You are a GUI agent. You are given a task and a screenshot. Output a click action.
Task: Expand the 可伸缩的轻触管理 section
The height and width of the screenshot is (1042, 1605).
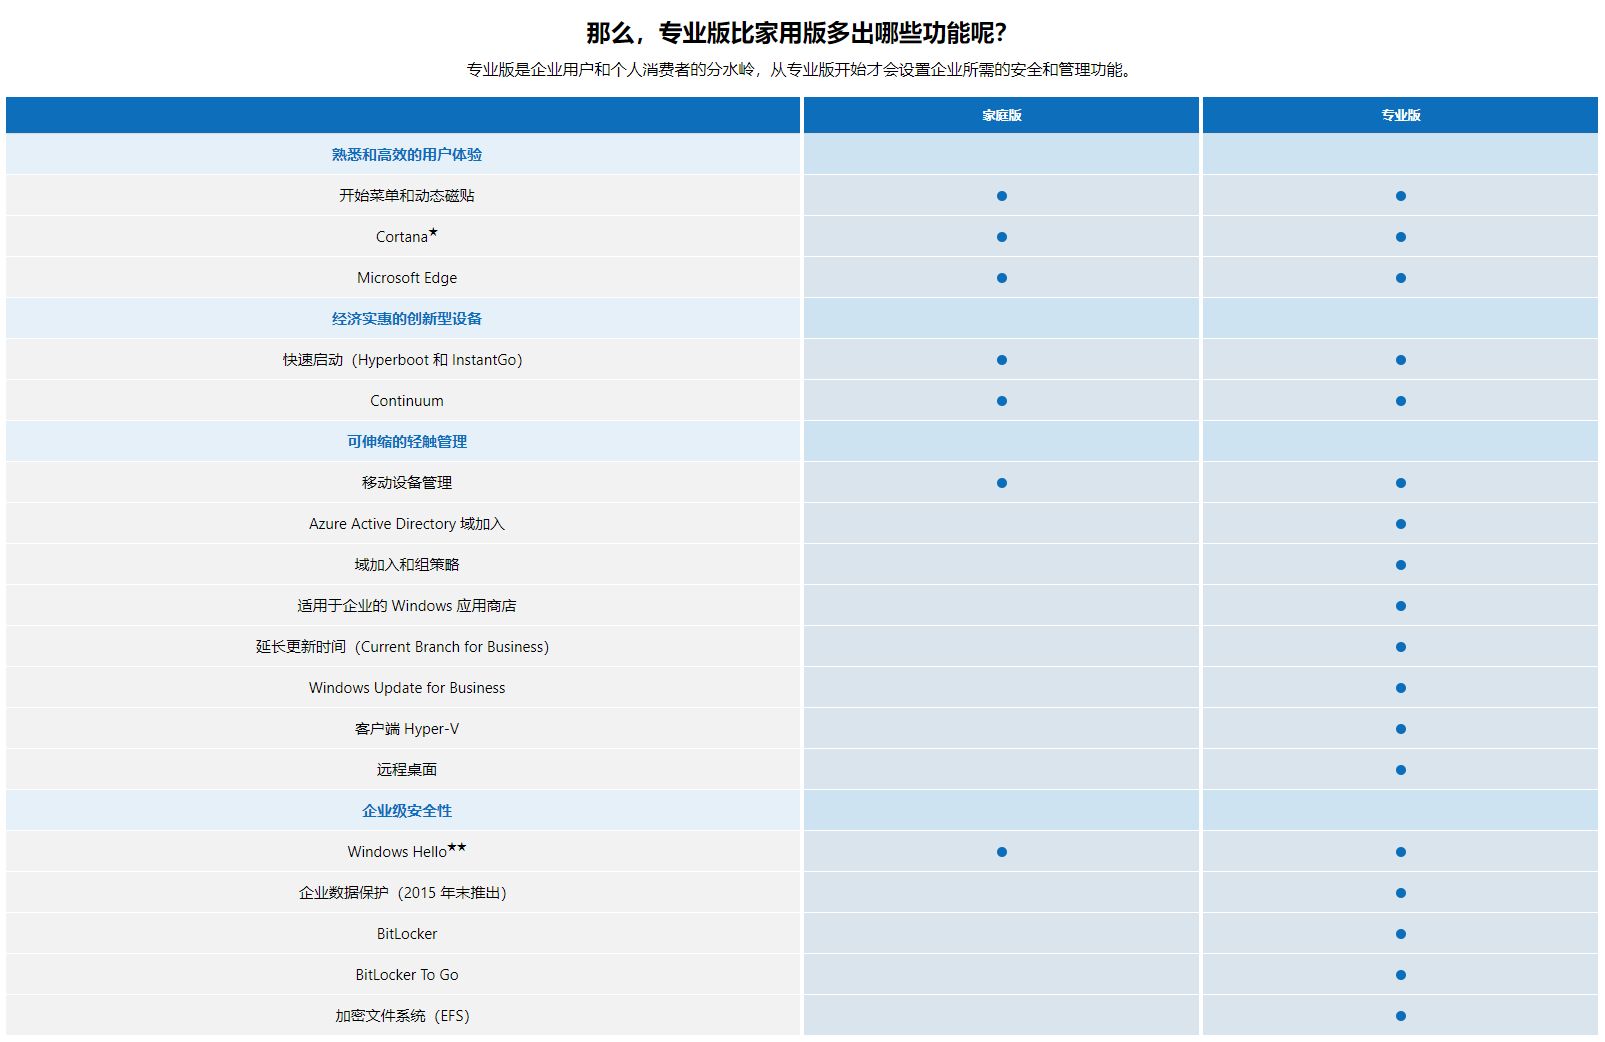[406, 440]
